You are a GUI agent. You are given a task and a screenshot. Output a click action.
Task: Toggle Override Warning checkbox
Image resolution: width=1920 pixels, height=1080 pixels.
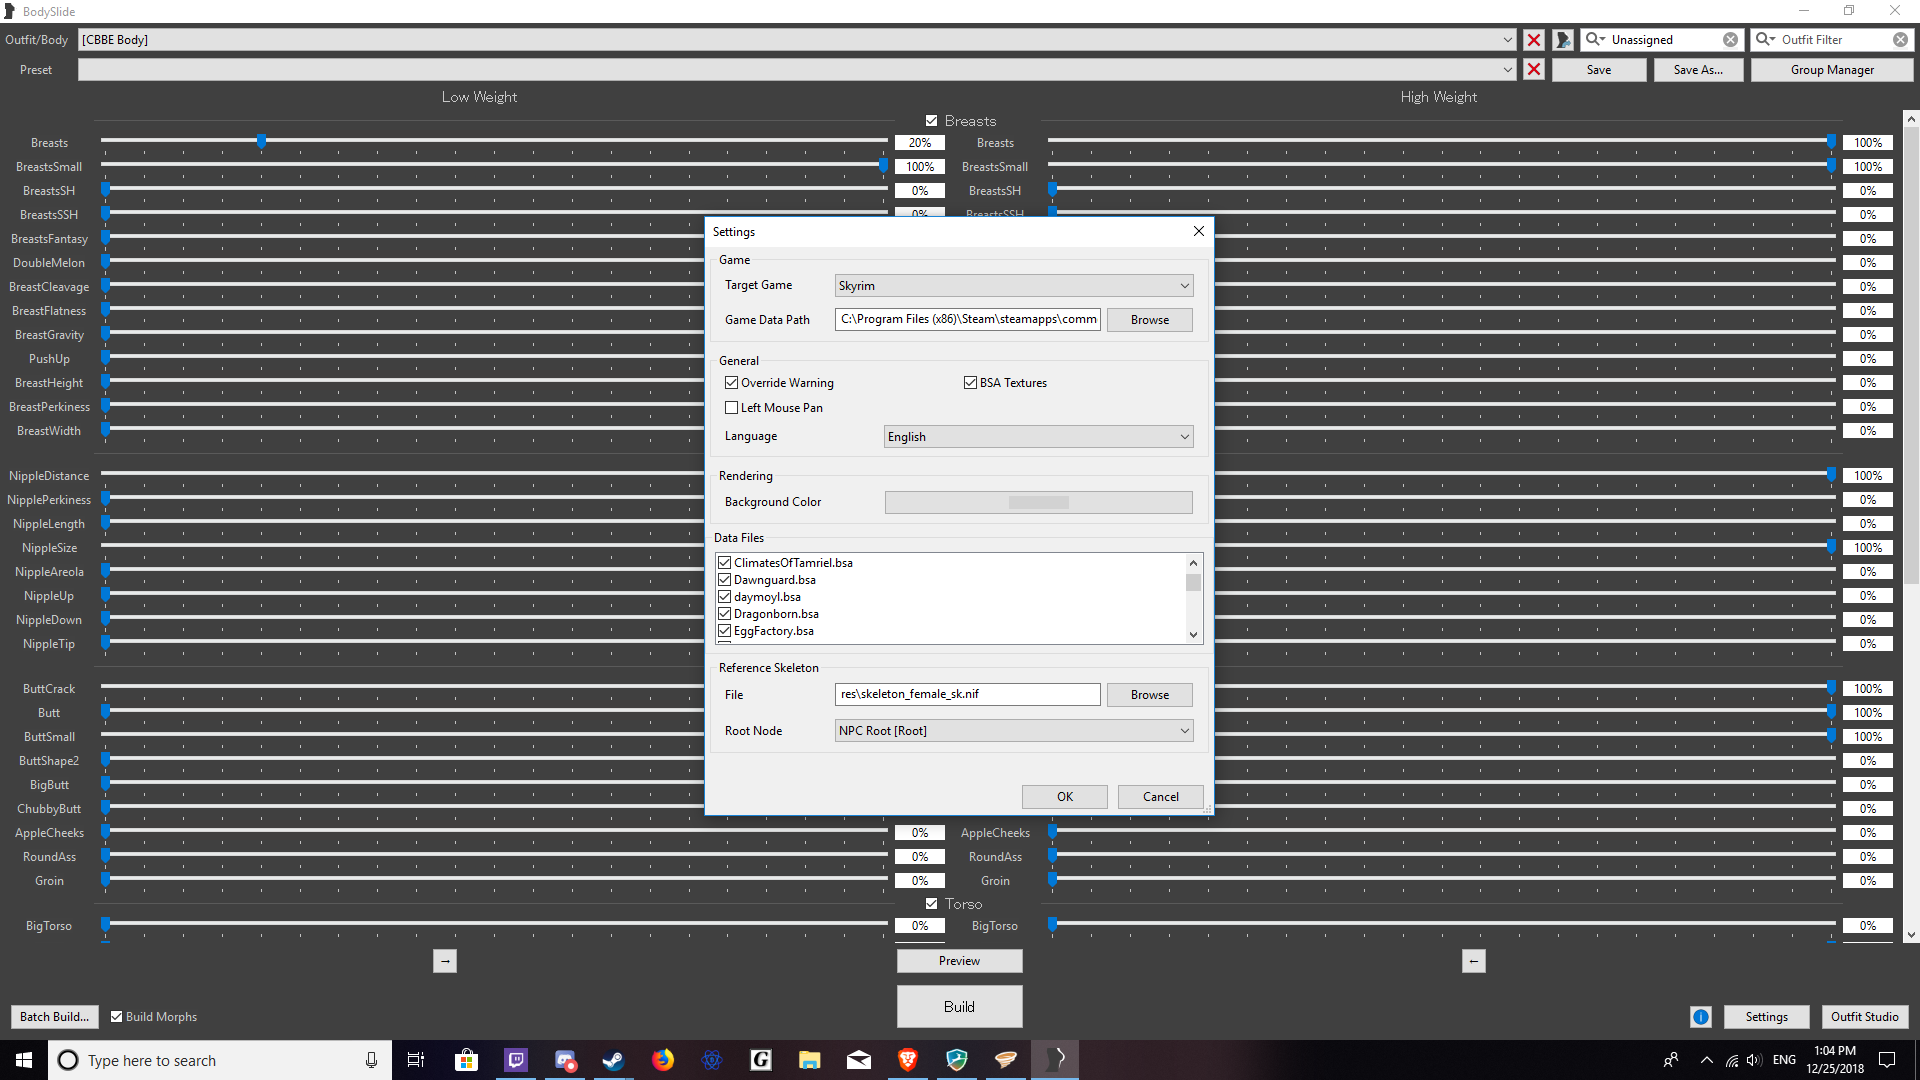click(732, 383)
